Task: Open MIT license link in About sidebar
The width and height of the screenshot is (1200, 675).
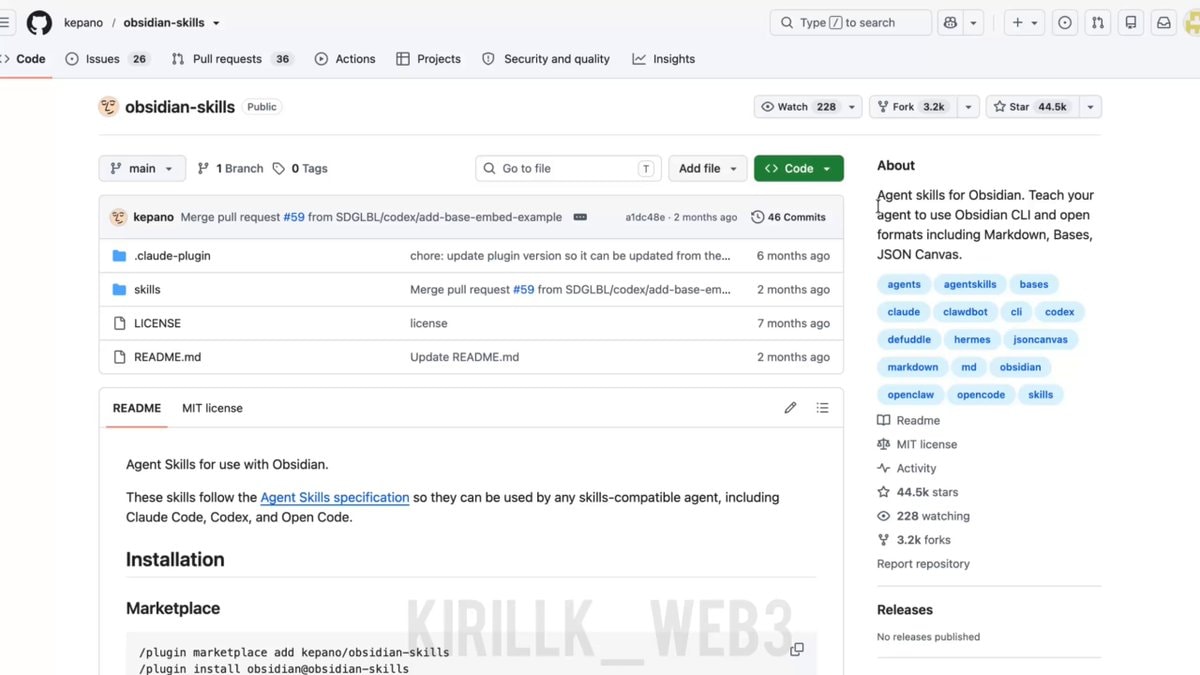Action: [x=917, y=445]
